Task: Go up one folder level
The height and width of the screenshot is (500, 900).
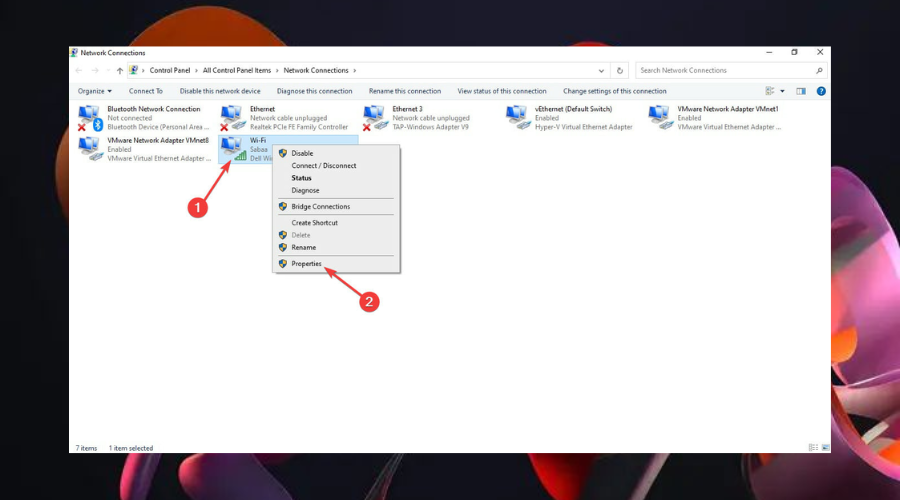Action: click(x=119, y=71)
